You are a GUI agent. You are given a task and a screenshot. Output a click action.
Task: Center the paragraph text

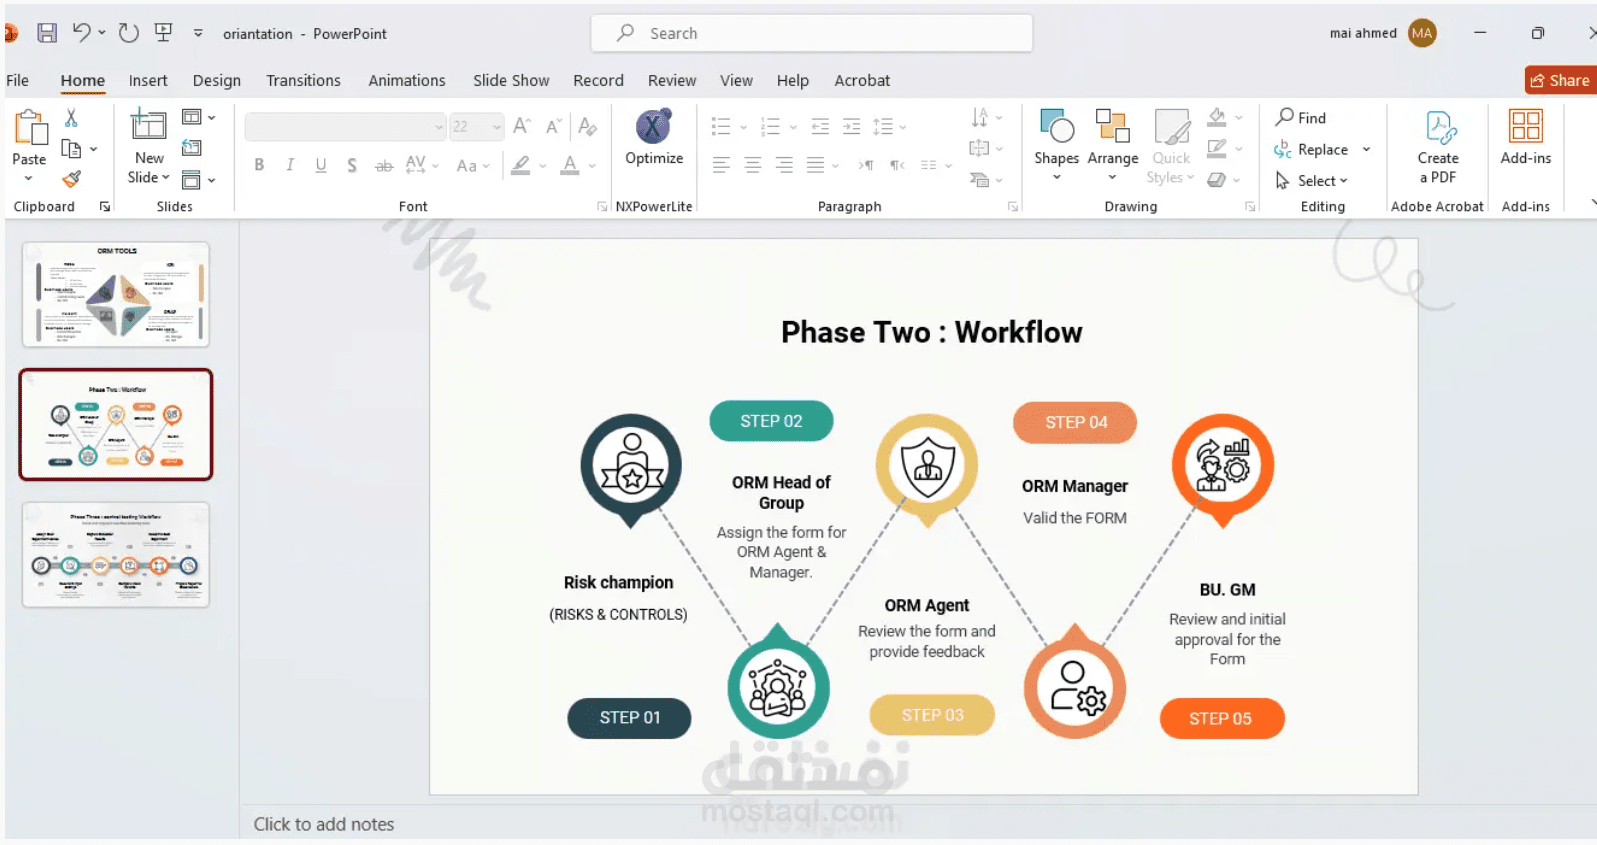click(753, 165)
